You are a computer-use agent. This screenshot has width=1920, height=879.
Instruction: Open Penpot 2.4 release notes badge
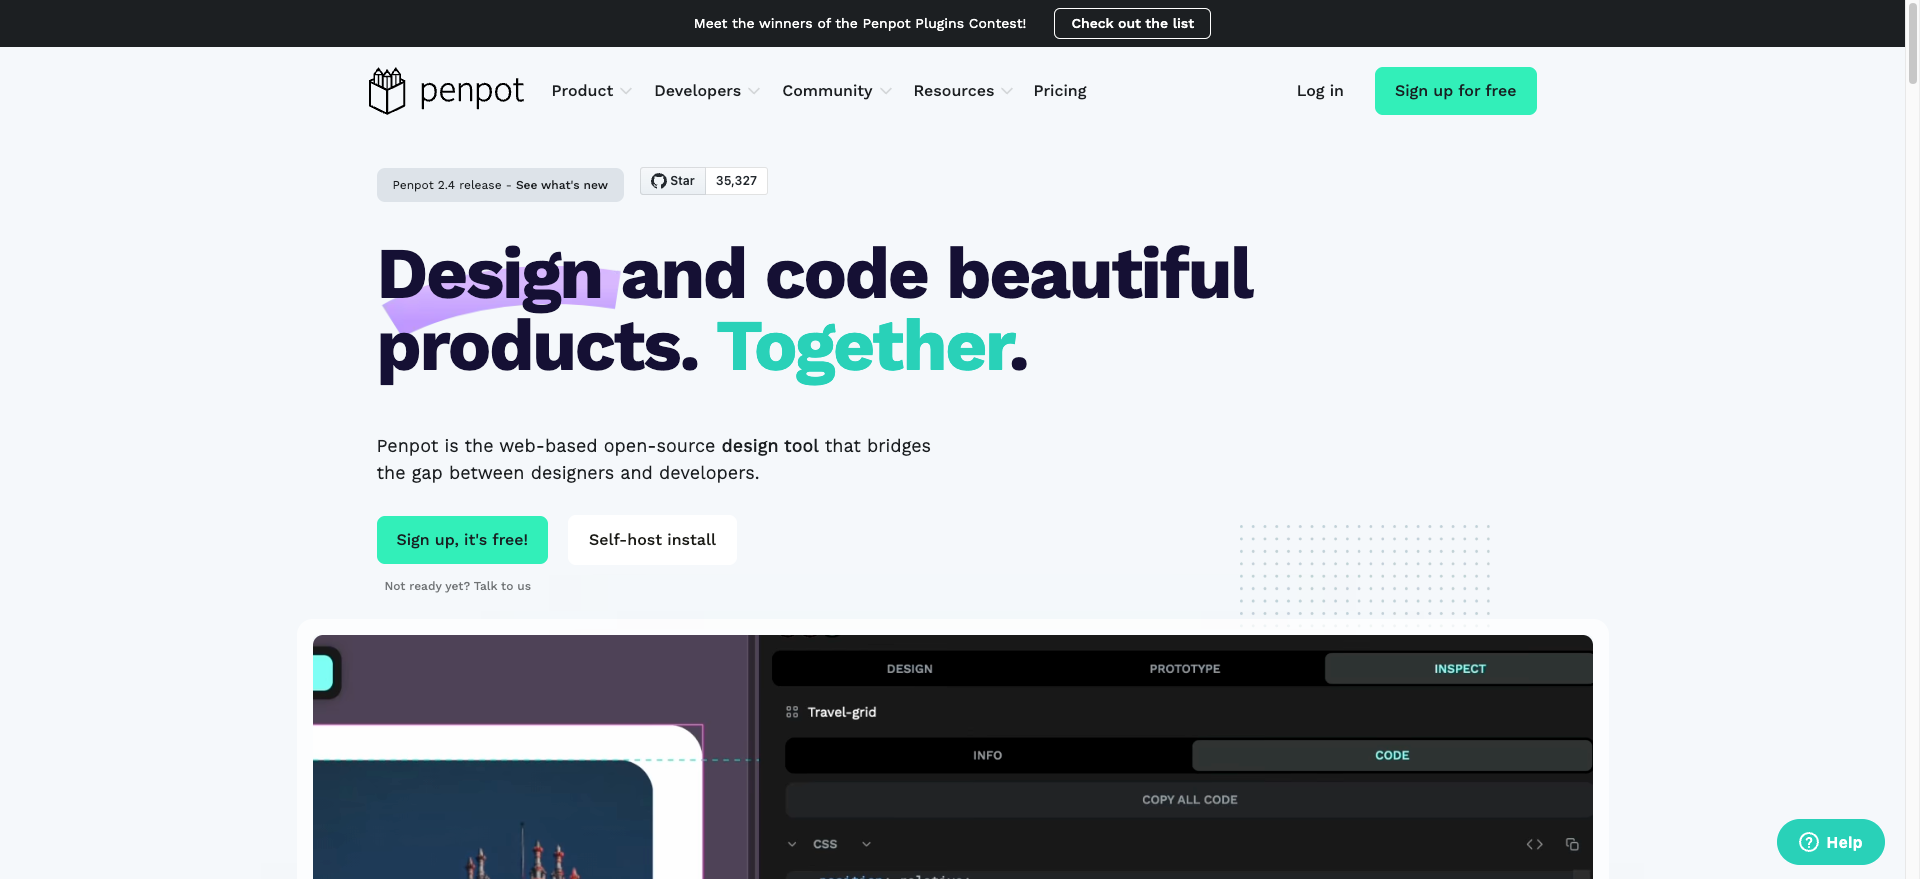point(500,185)
